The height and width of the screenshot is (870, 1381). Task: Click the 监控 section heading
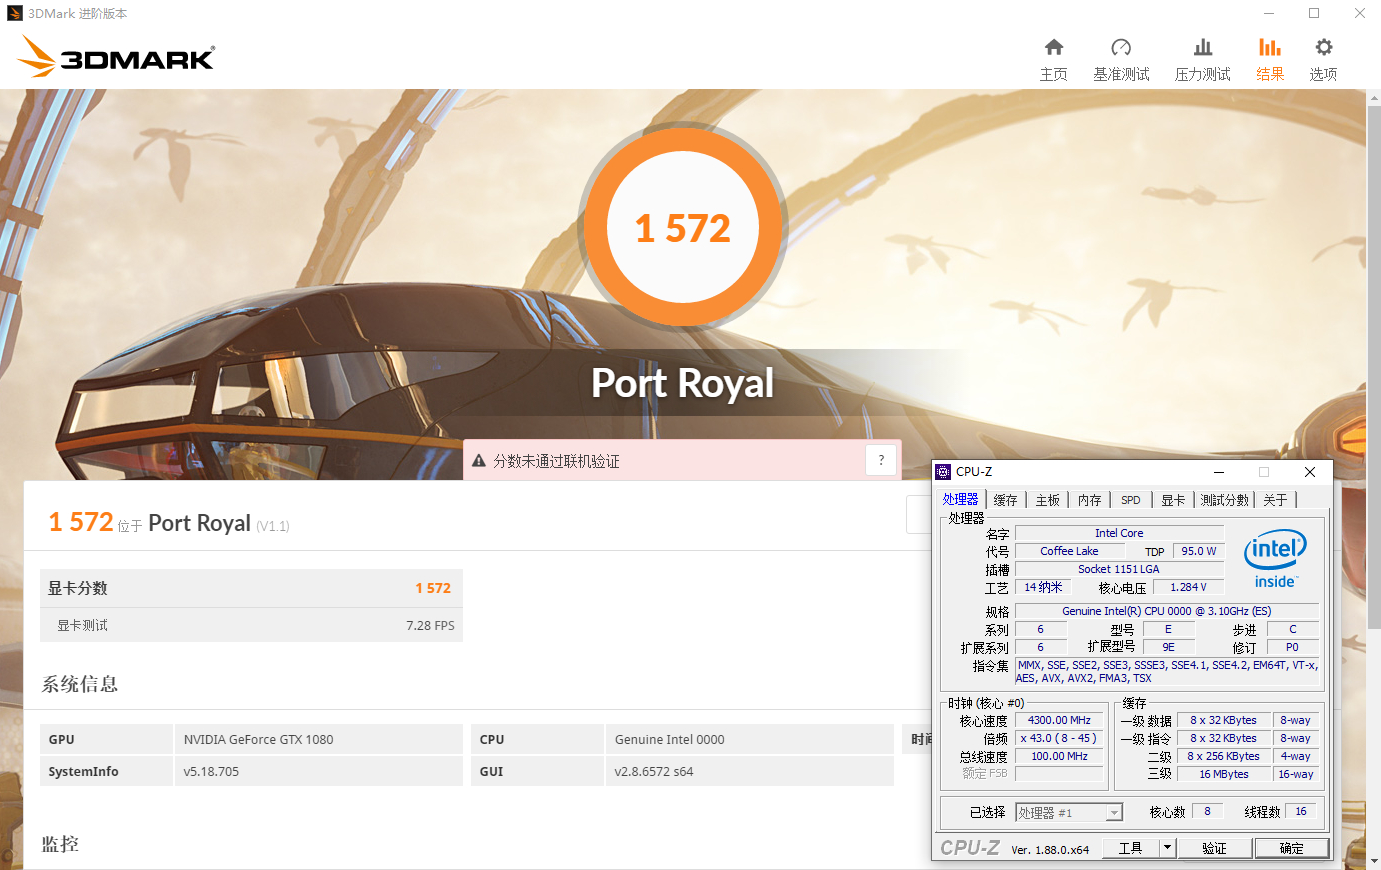(60, 844)
